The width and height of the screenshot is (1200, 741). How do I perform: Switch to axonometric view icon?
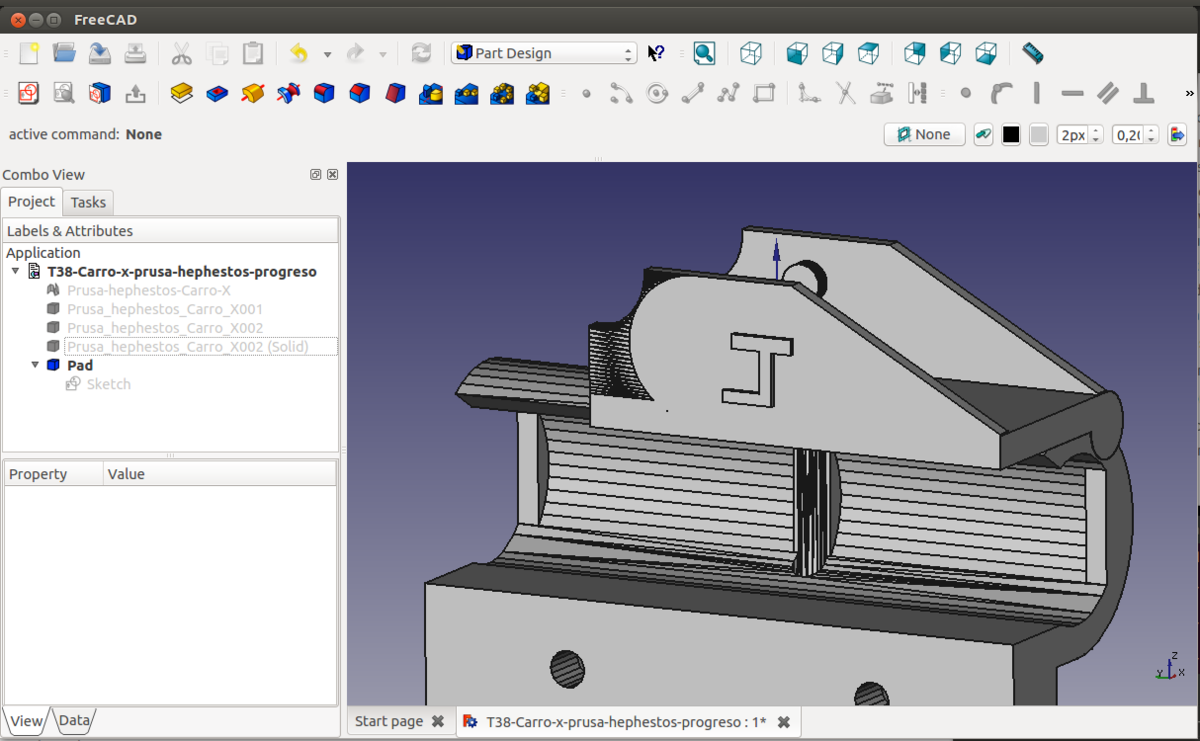[750, 53]
